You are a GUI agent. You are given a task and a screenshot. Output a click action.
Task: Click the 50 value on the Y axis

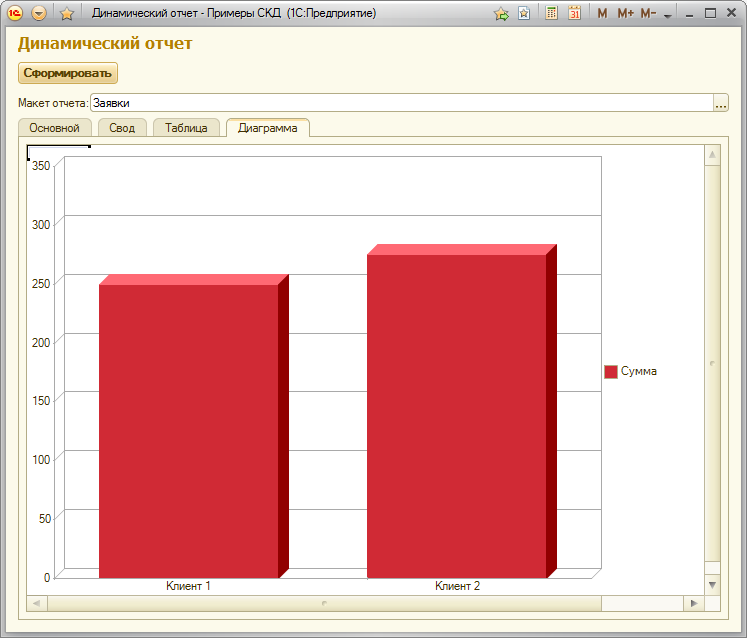[x=45, y=518]
